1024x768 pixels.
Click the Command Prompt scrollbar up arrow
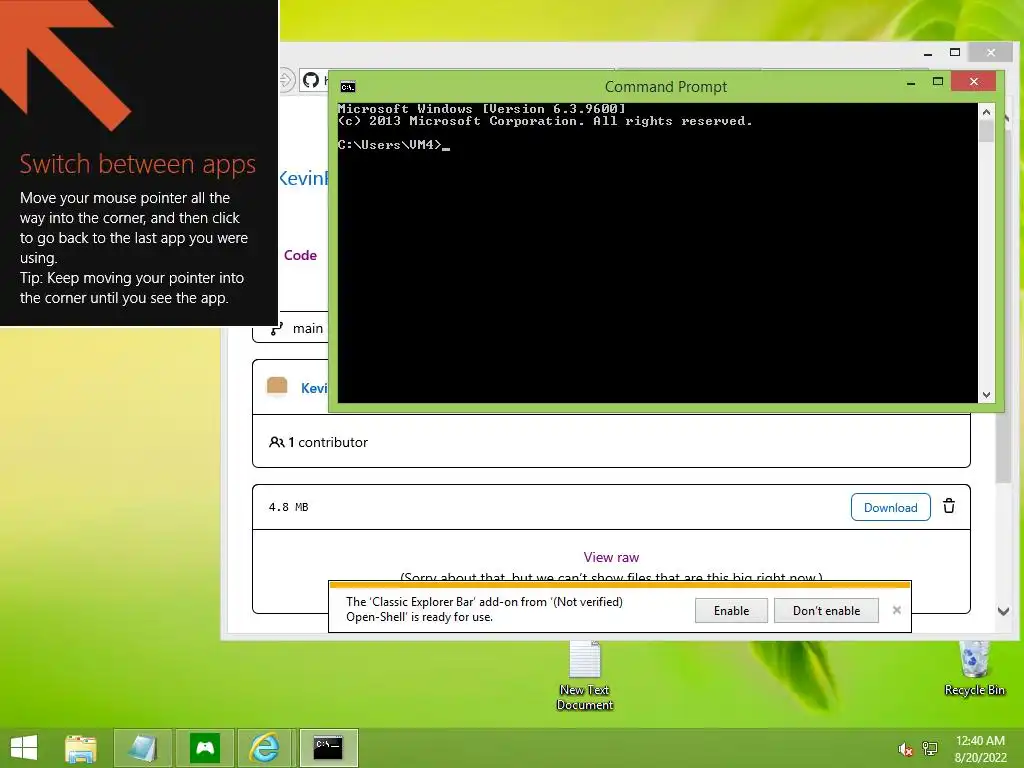click(x=986, y=112)
